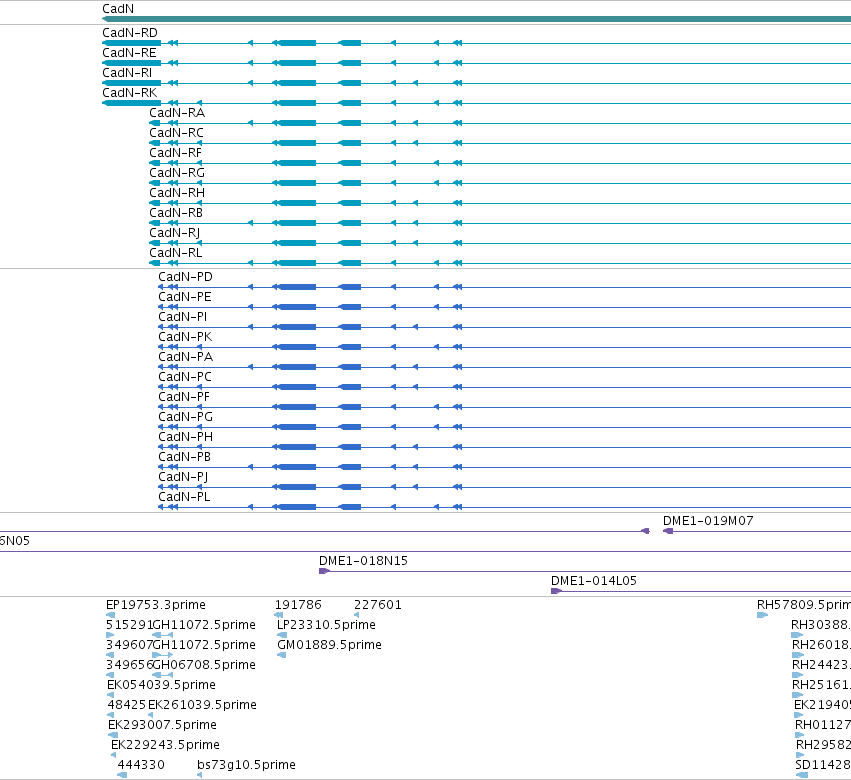Select the CadN-RJ transcript label

coord(175,233)
